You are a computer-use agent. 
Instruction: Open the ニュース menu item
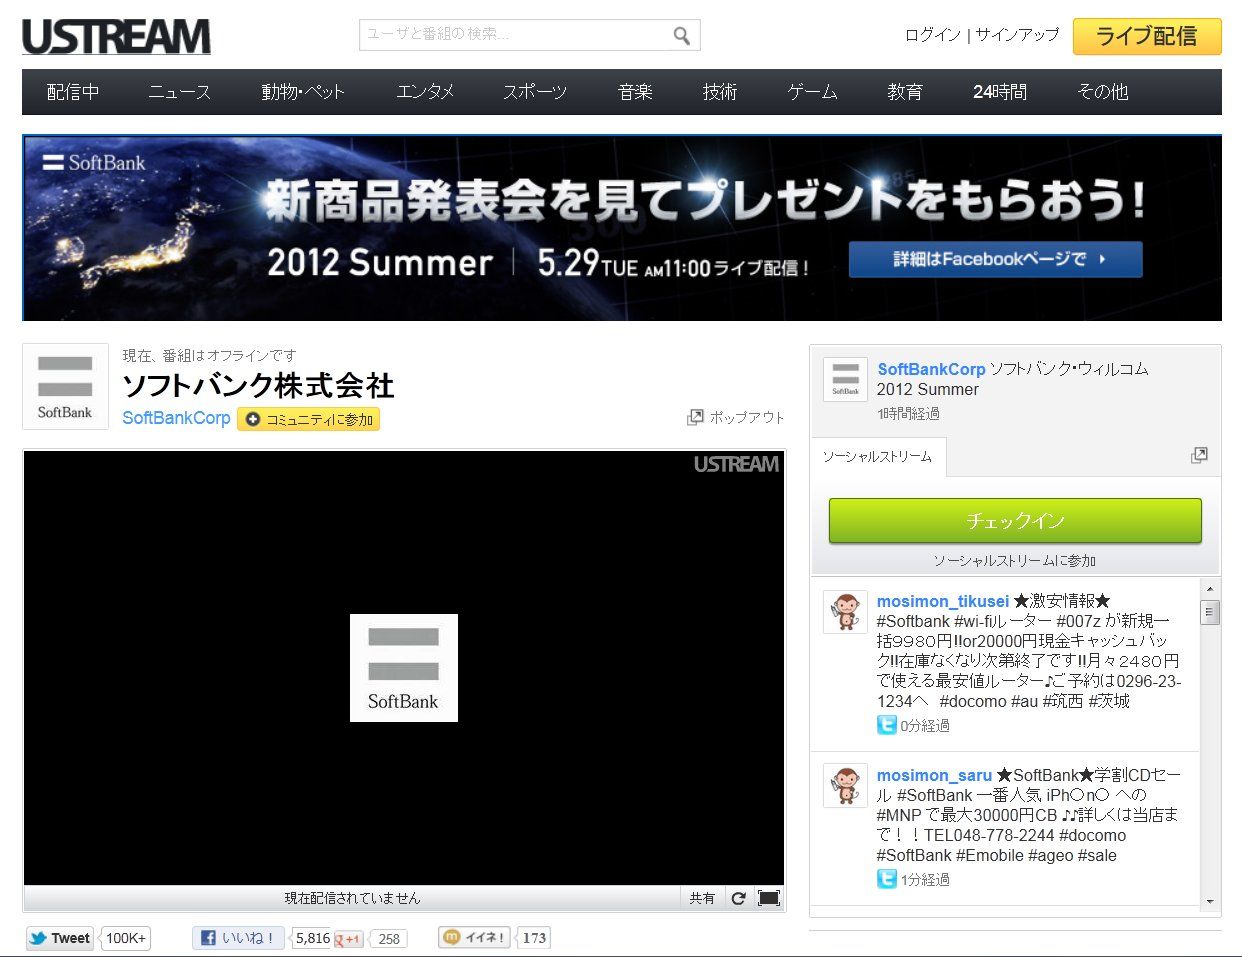click(180, 92)
